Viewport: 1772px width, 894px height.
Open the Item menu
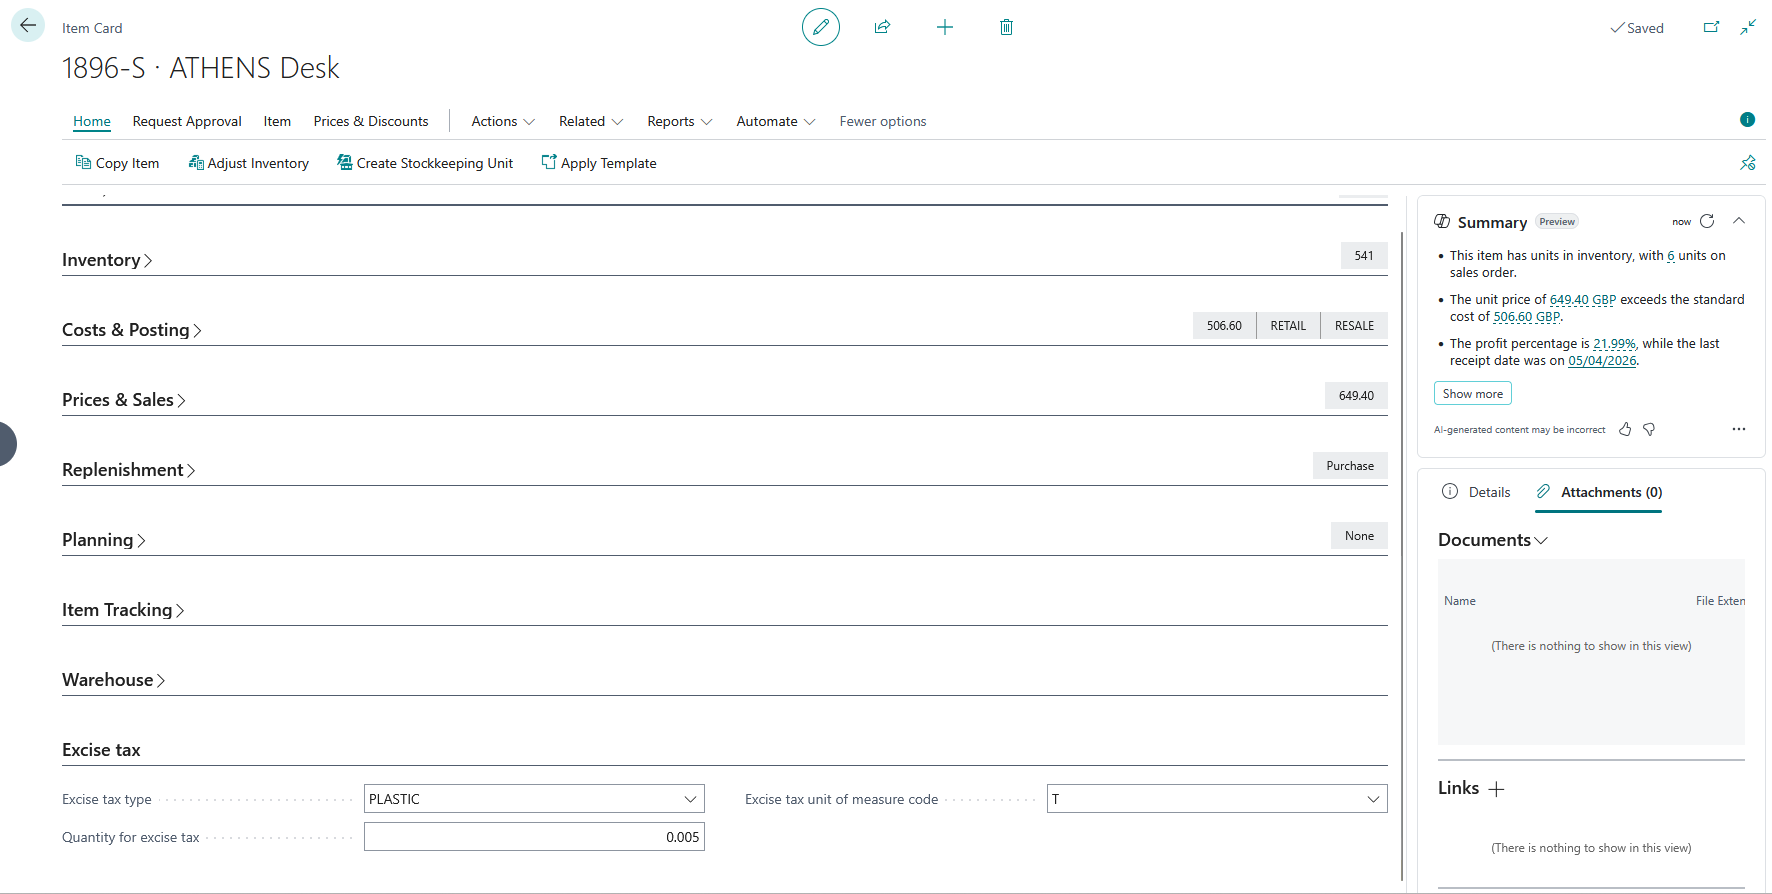[x=277, y=121]
